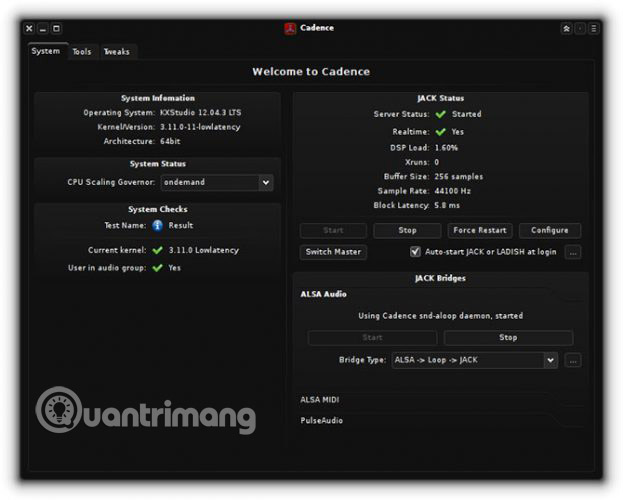Click the blue info icon beside Test Name
Viewport: 623px width, 500px height.
click(x=157, y=225)
